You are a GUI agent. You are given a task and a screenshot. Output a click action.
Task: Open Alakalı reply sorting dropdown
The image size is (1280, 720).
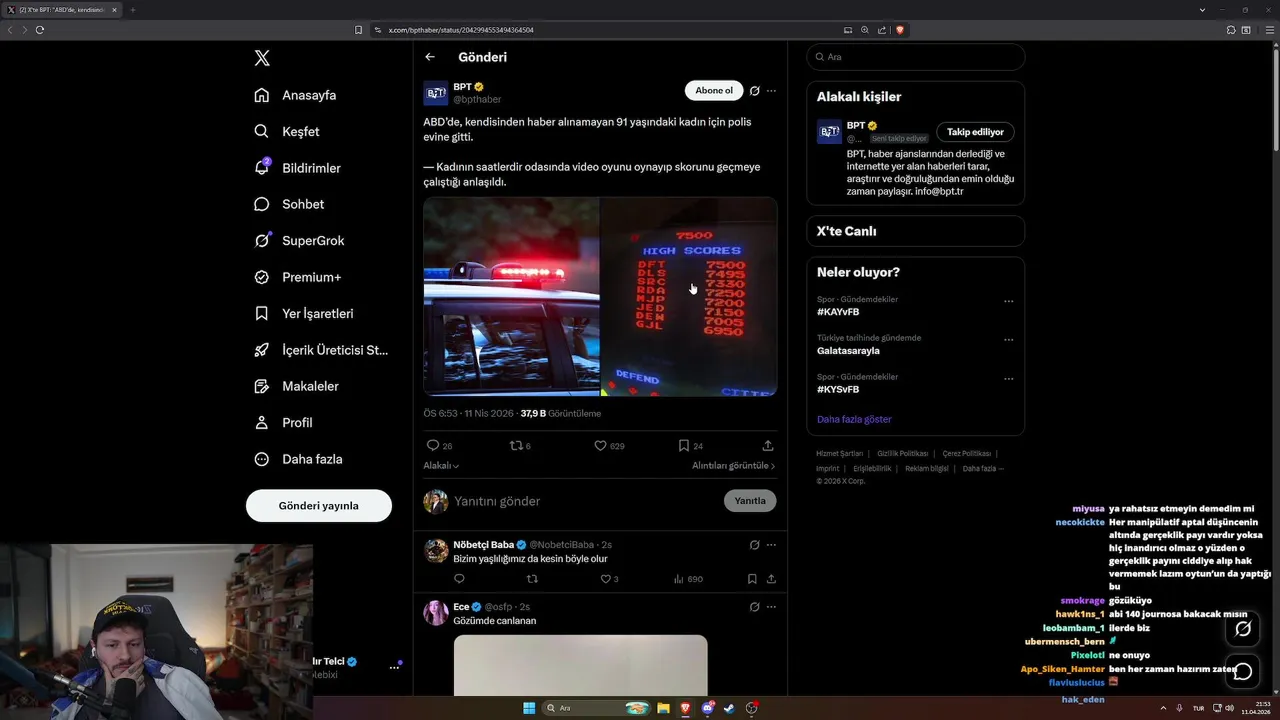441,466
